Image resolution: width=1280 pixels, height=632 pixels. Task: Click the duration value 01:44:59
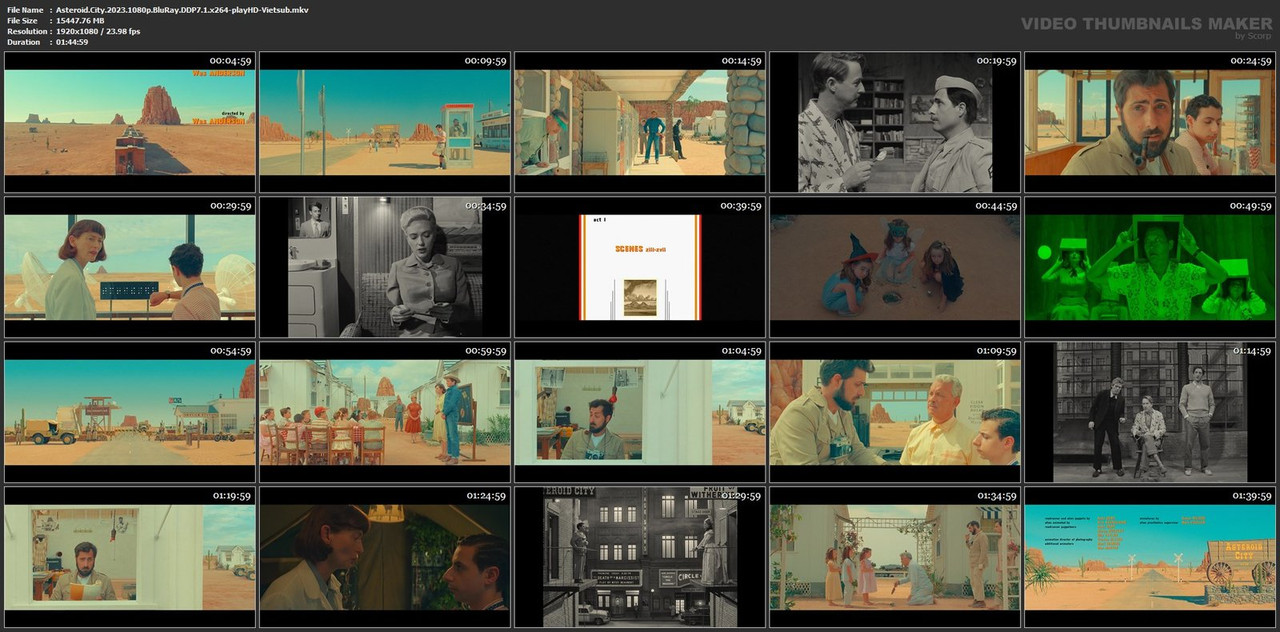click(x=72, y=42)
